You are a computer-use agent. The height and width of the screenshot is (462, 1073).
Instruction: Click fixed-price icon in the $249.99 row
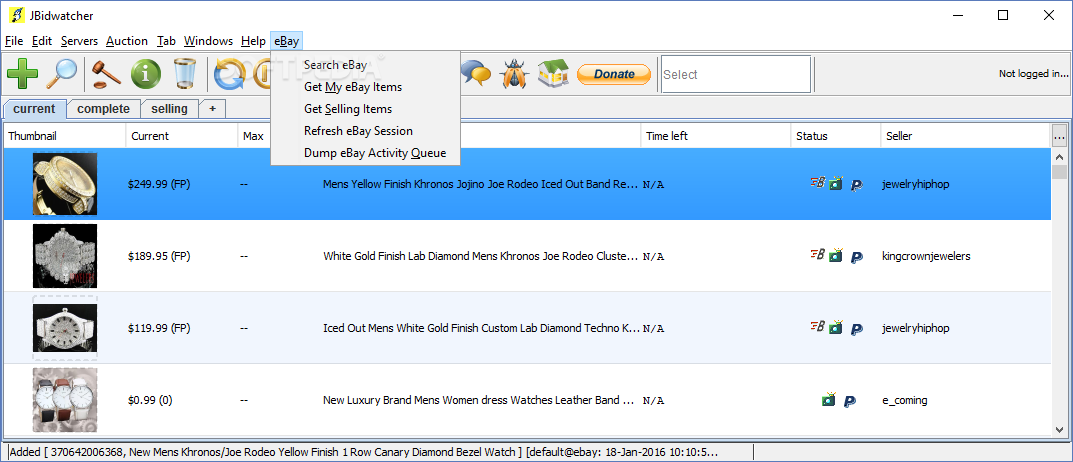(818, 183)
